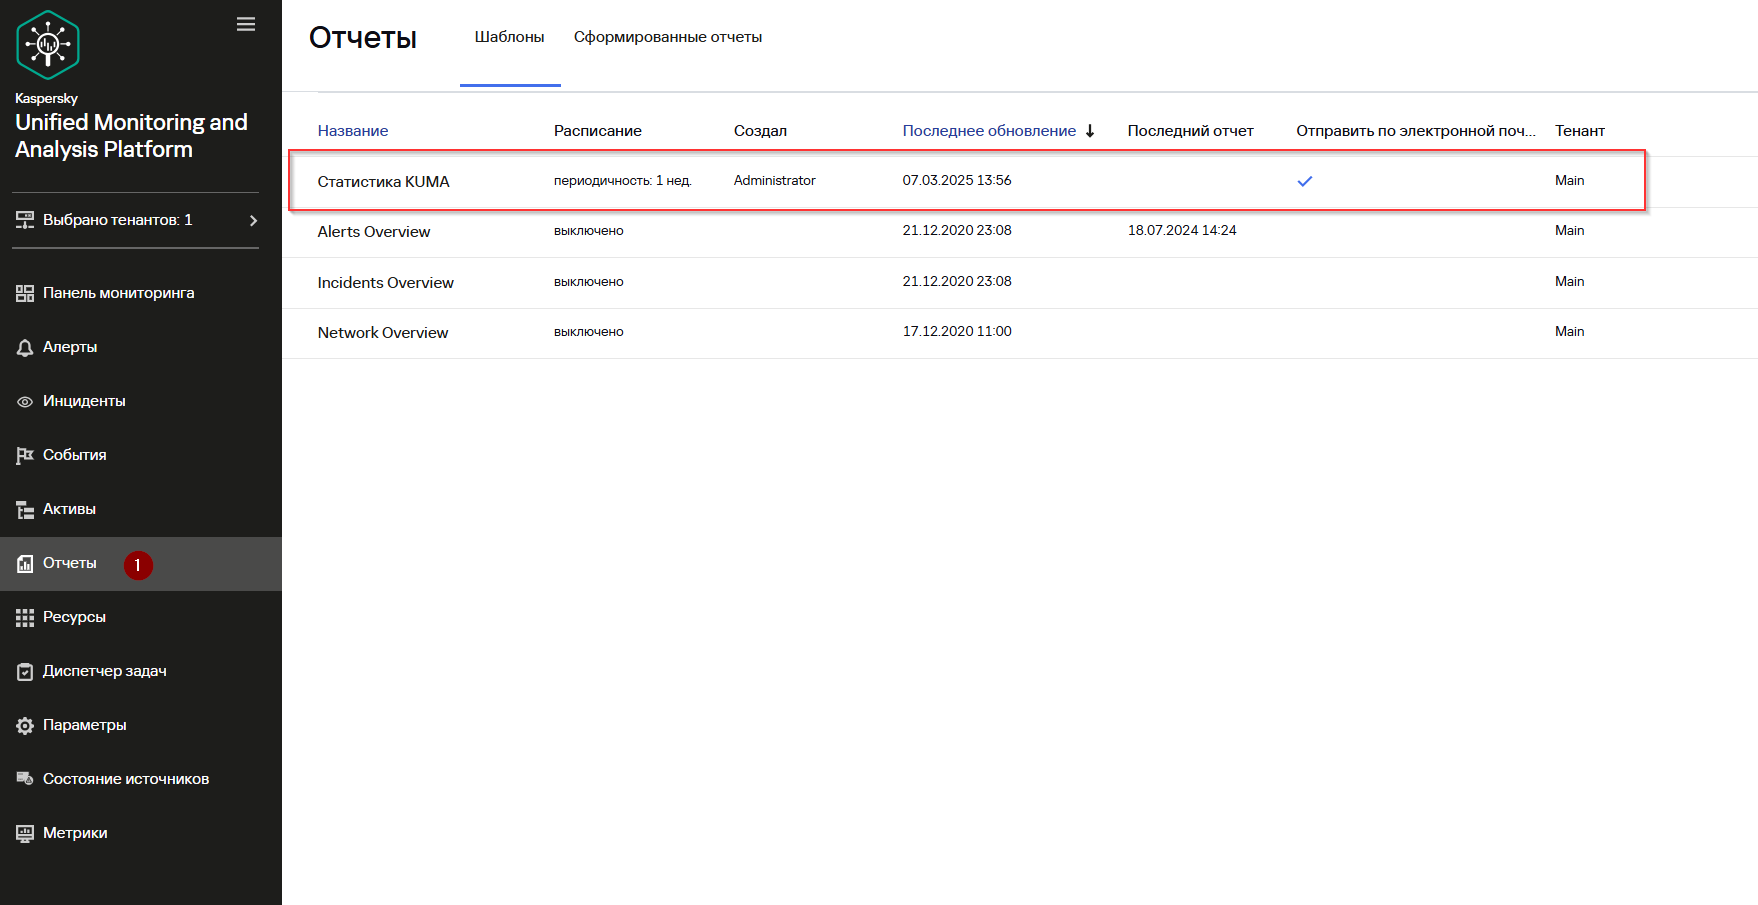The image size is (1758, 905).
Task: Switch to the Шаблоны tab
Action: tap(510, 37)
